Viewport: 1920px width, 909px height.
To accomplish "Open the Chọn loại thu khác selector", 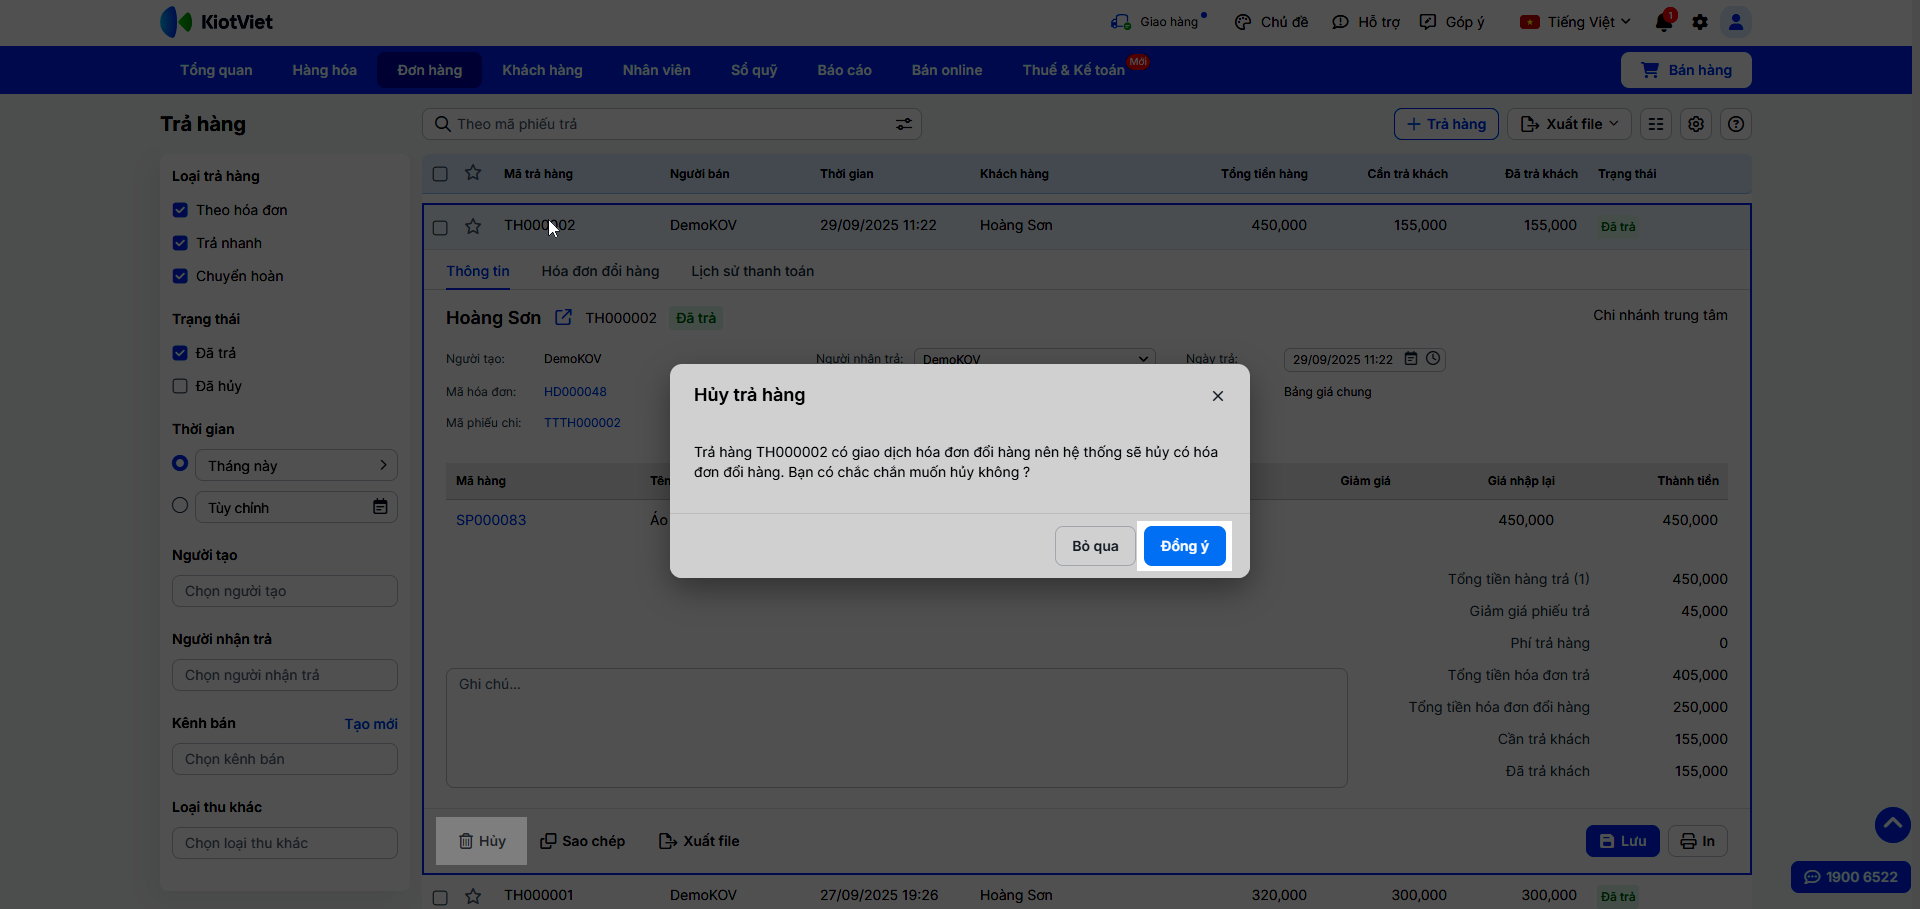I will click(285, 843).
